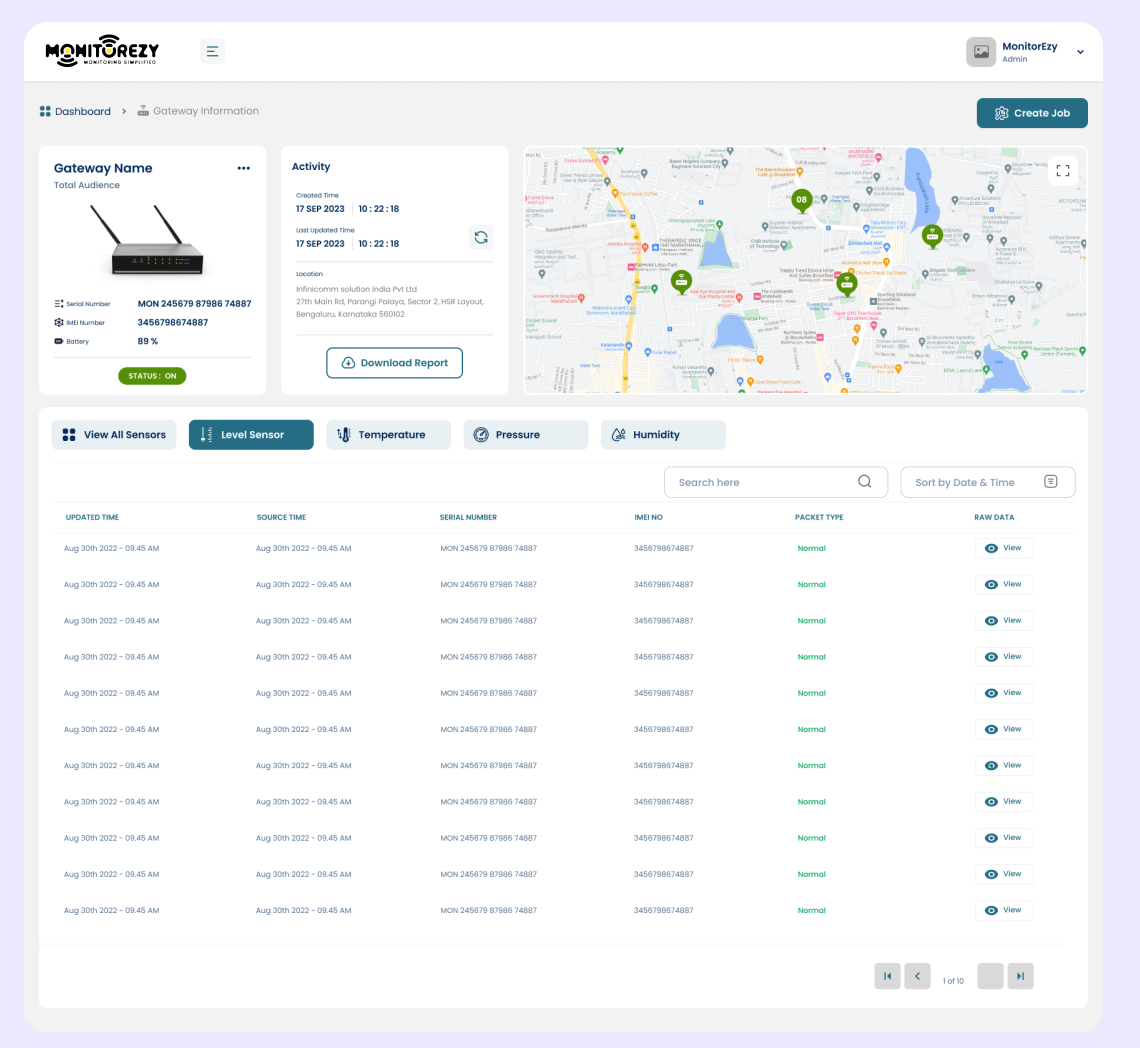Show the View All Sensors tab
Viewport: 1140px width, 1048px height.
coord(114,435)
